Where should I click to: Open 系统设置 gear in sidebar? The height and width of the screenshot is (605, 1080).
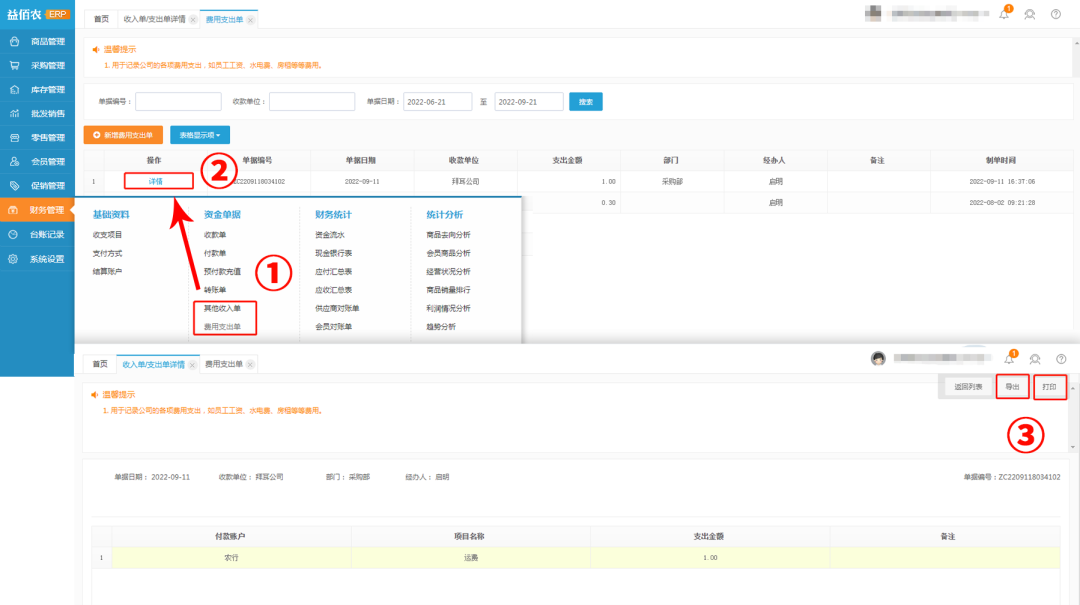tap(46, 258)
